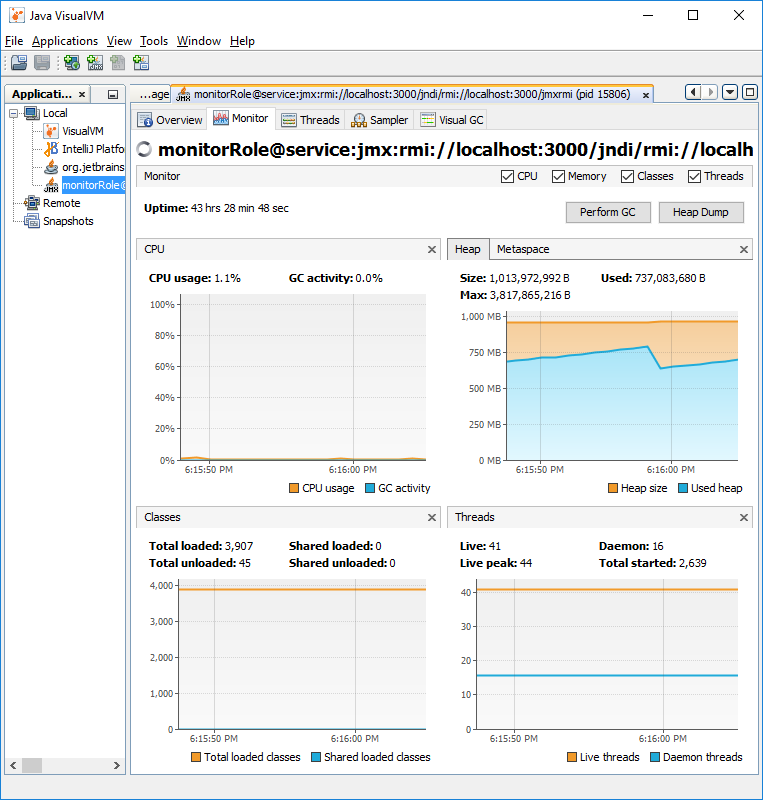Click the Add JMX Connection toolbar icon
The height and width of the screenshot is (800, 763).
pos(95,63)
